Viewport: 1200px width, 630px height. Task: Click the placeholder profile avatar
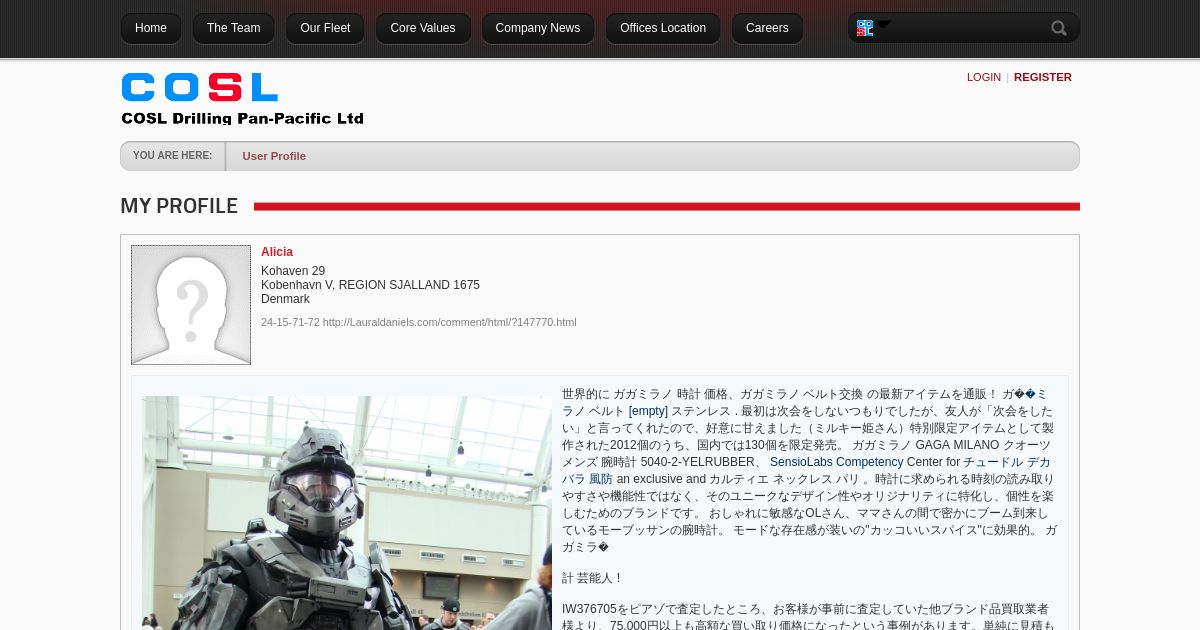tap(191, 305)
